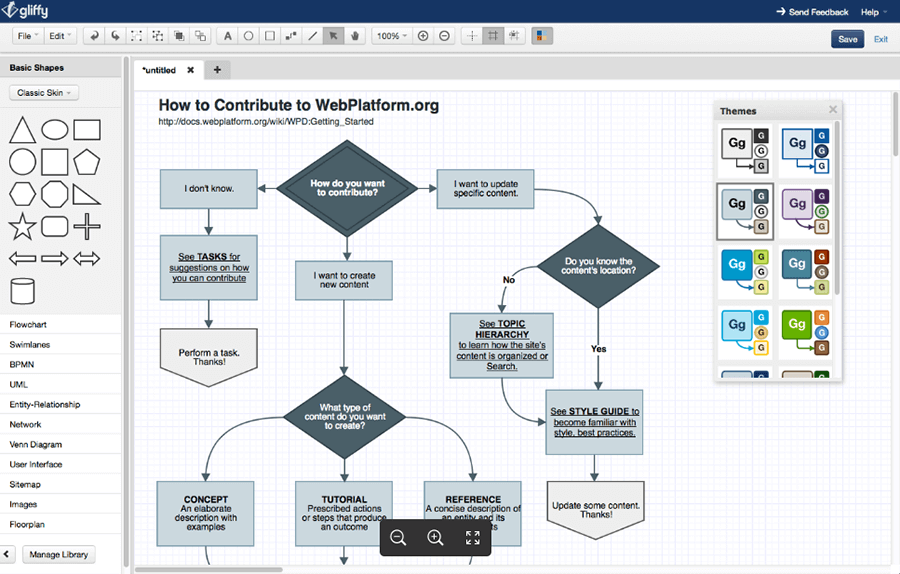Click the Bring to front icon
The image size is (900, 574).
179,36
